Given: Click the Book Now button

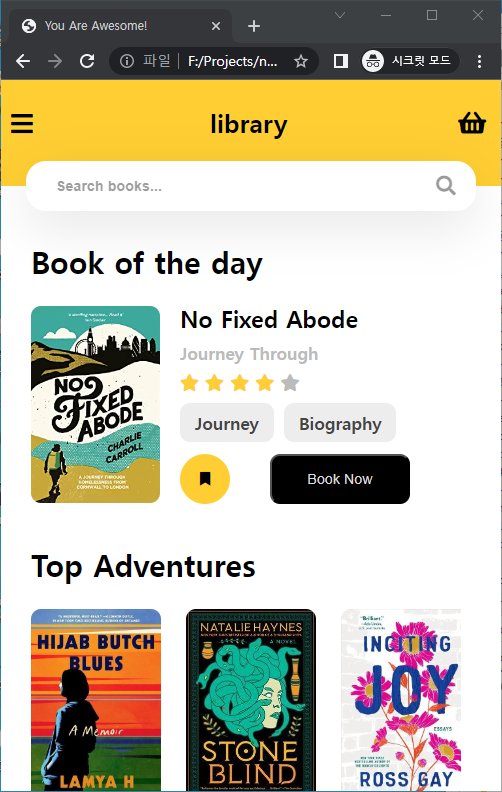Looking at the screenshot, I should pyautogui.click(x=340, y=479).
